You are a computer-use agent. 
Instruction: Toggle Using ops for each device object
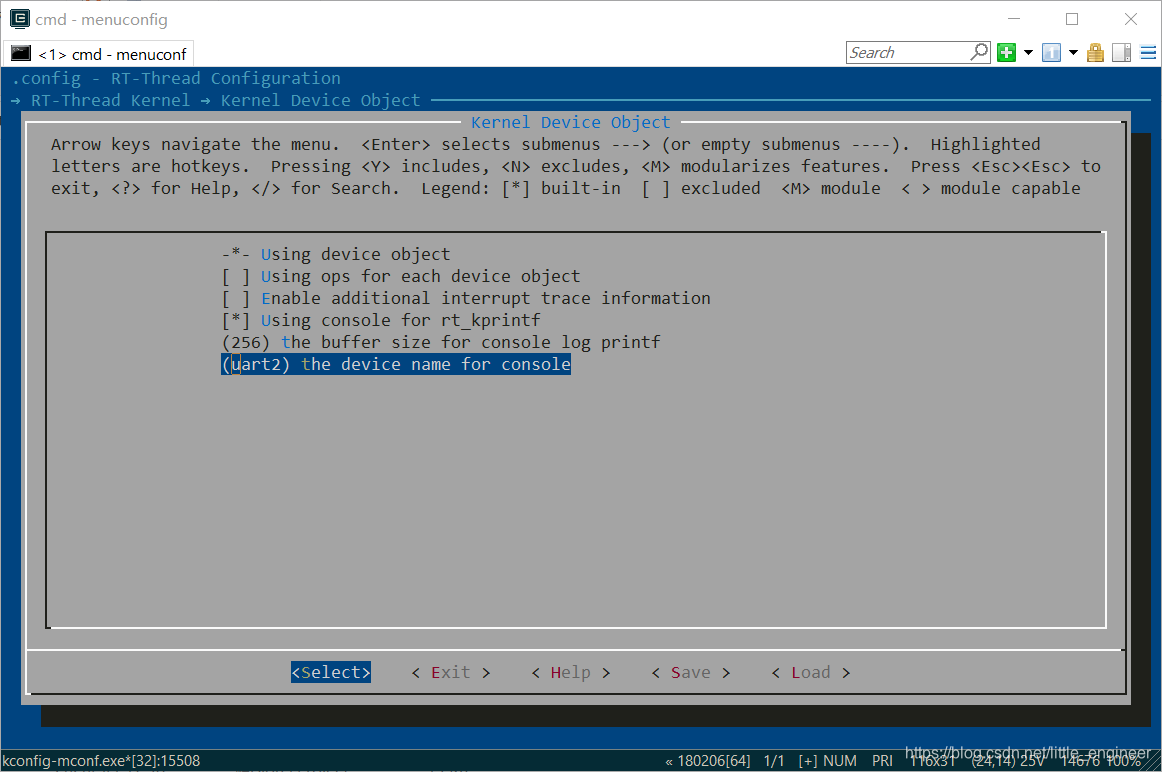(x=401, y=276)
